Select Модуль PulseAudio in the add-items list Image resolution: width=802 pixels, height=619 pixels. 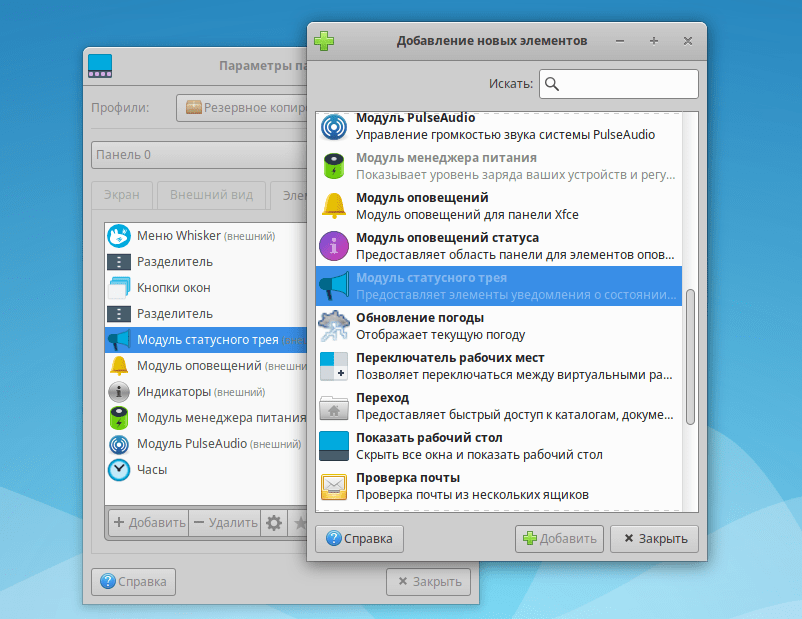[x=499, y=126]
